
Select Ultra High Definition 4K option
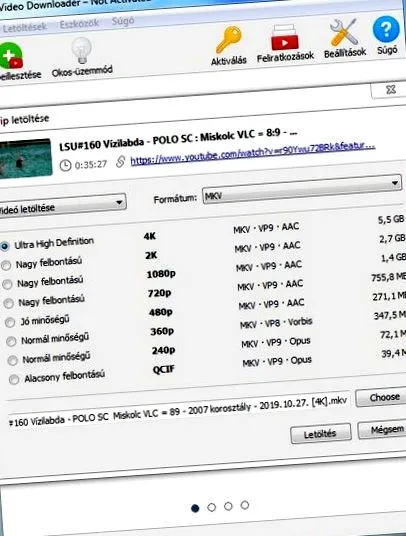(x=5, y=246)
